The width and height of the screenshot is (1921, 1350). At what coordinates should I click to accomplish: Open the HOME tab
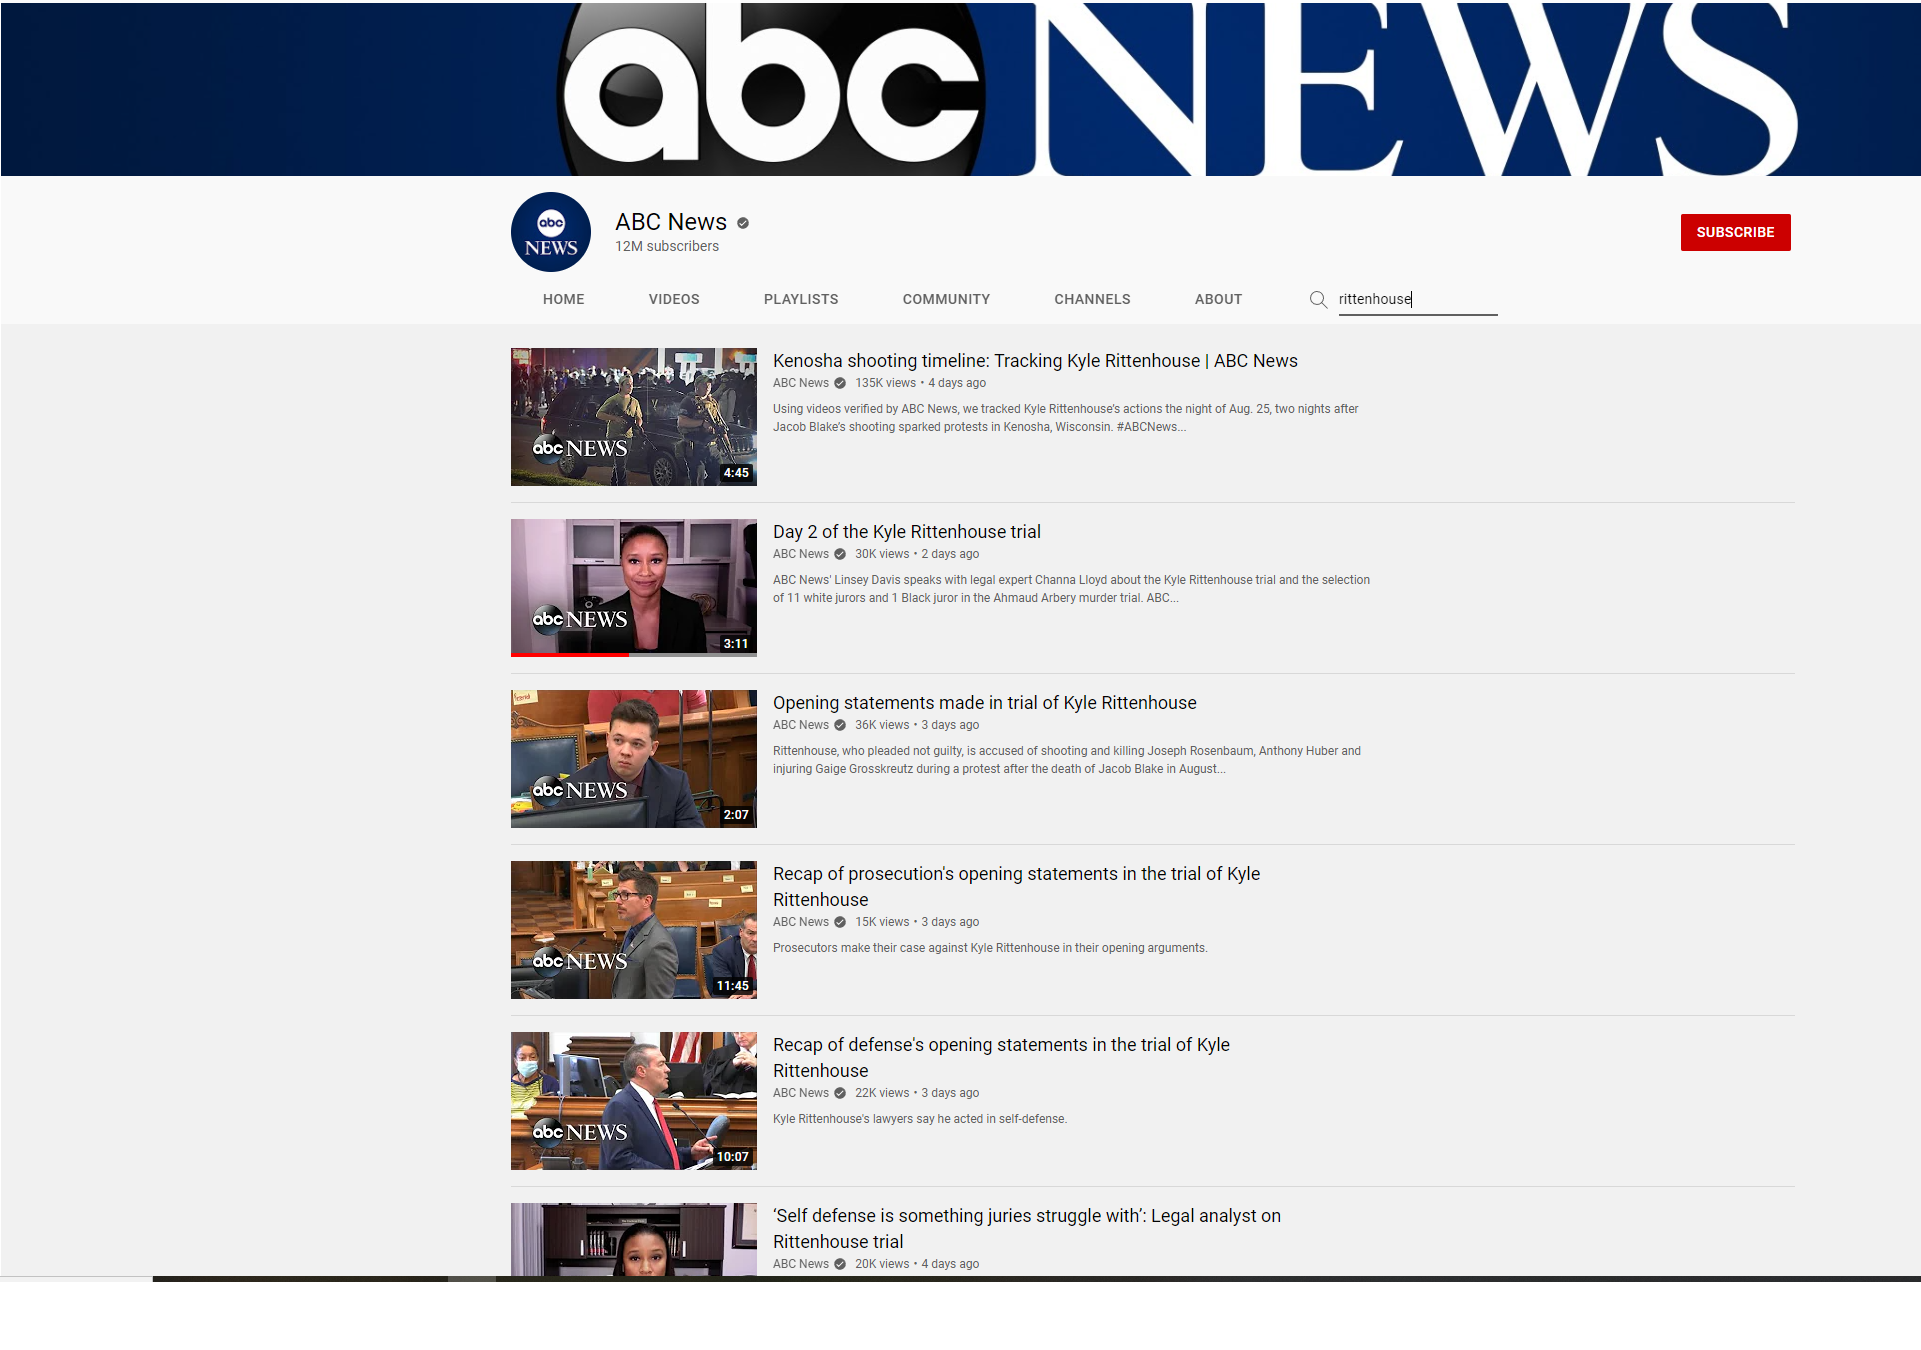coord(564,299)
